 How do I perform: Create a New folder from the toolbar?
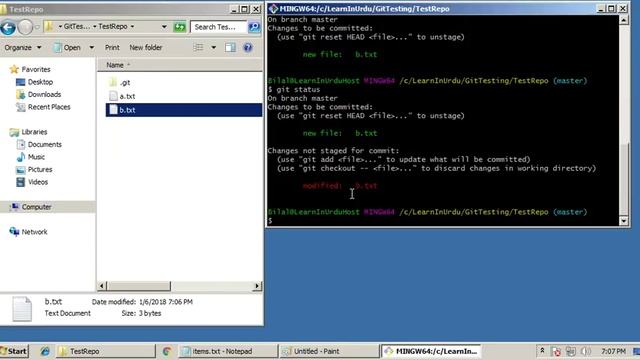tap(146, 48)
